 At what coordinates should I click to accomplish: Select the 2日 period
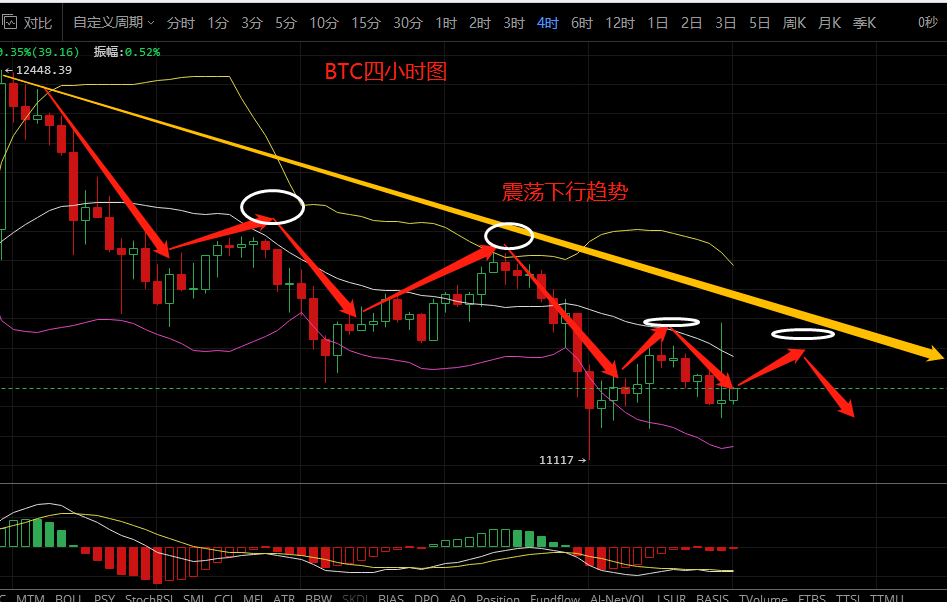691,23
